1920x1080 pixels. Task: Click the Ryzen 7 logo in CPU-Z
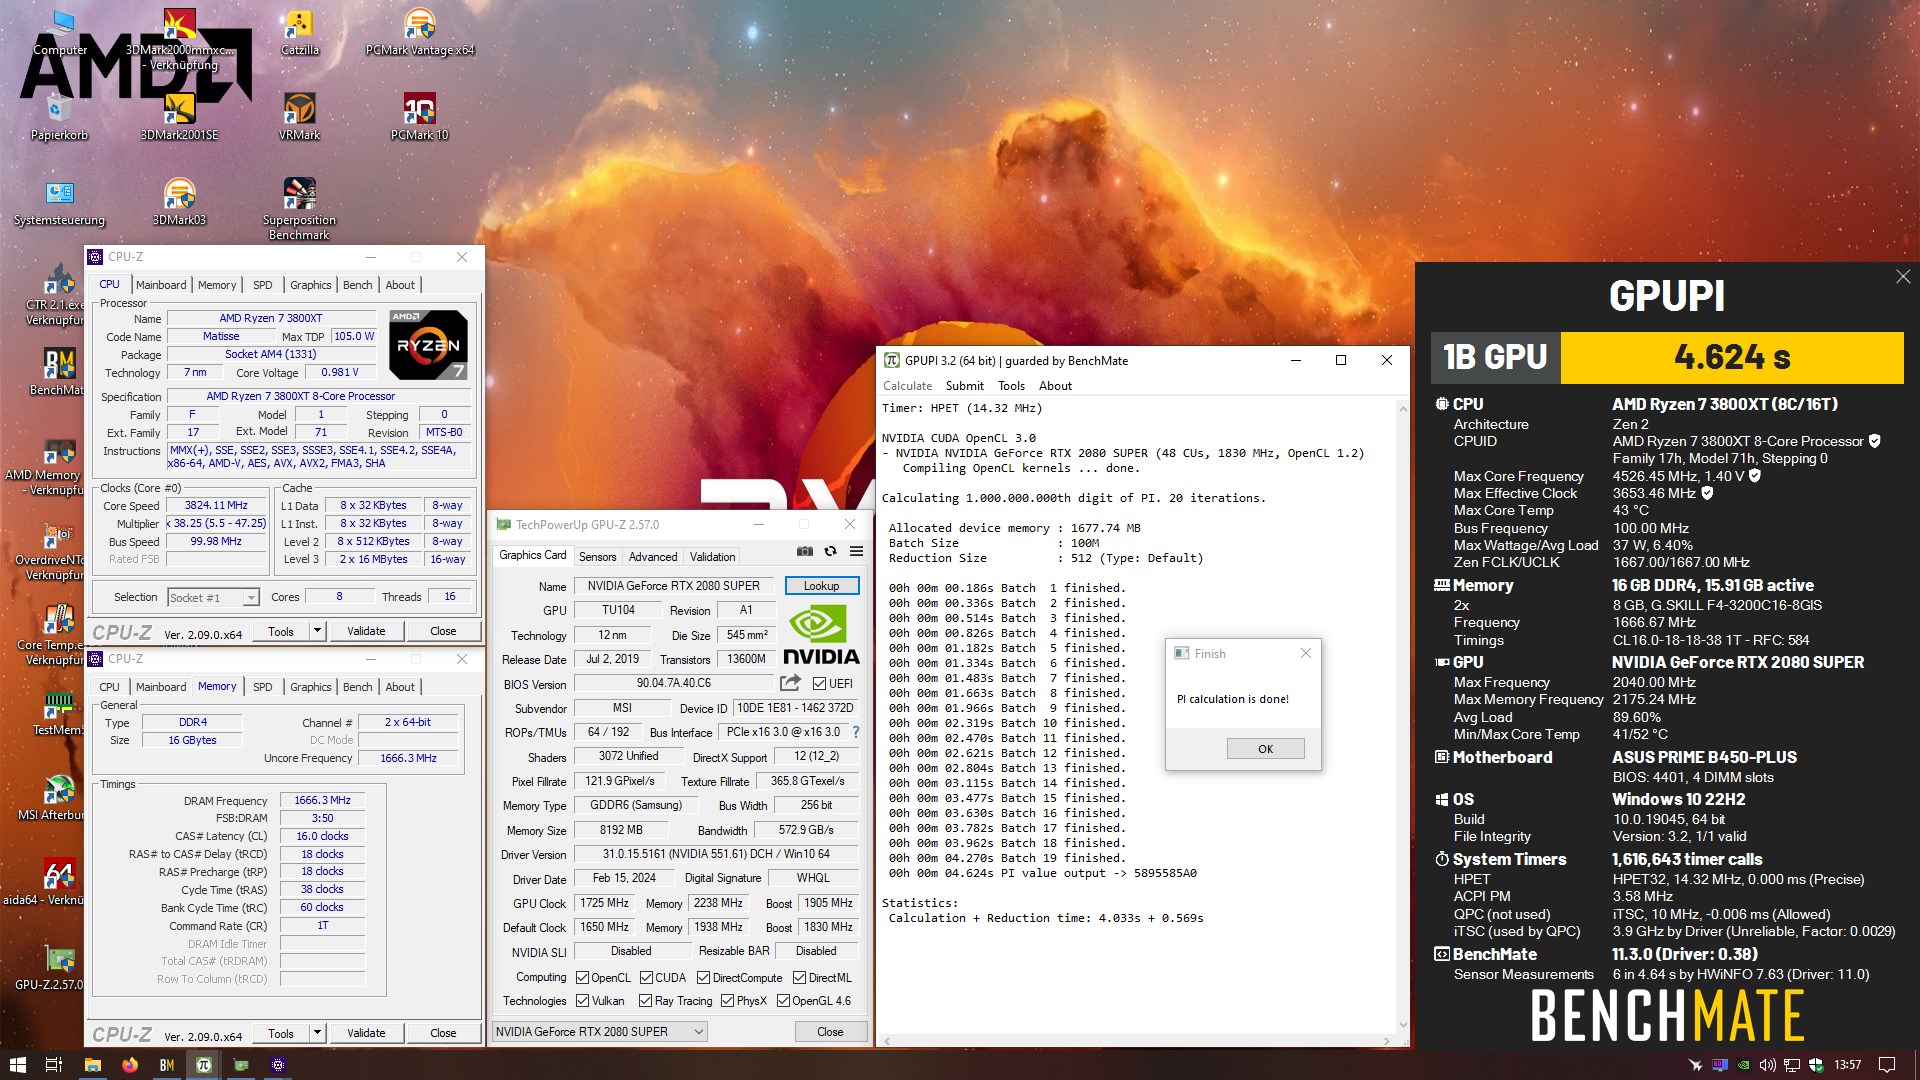click(x=428, y=344)
